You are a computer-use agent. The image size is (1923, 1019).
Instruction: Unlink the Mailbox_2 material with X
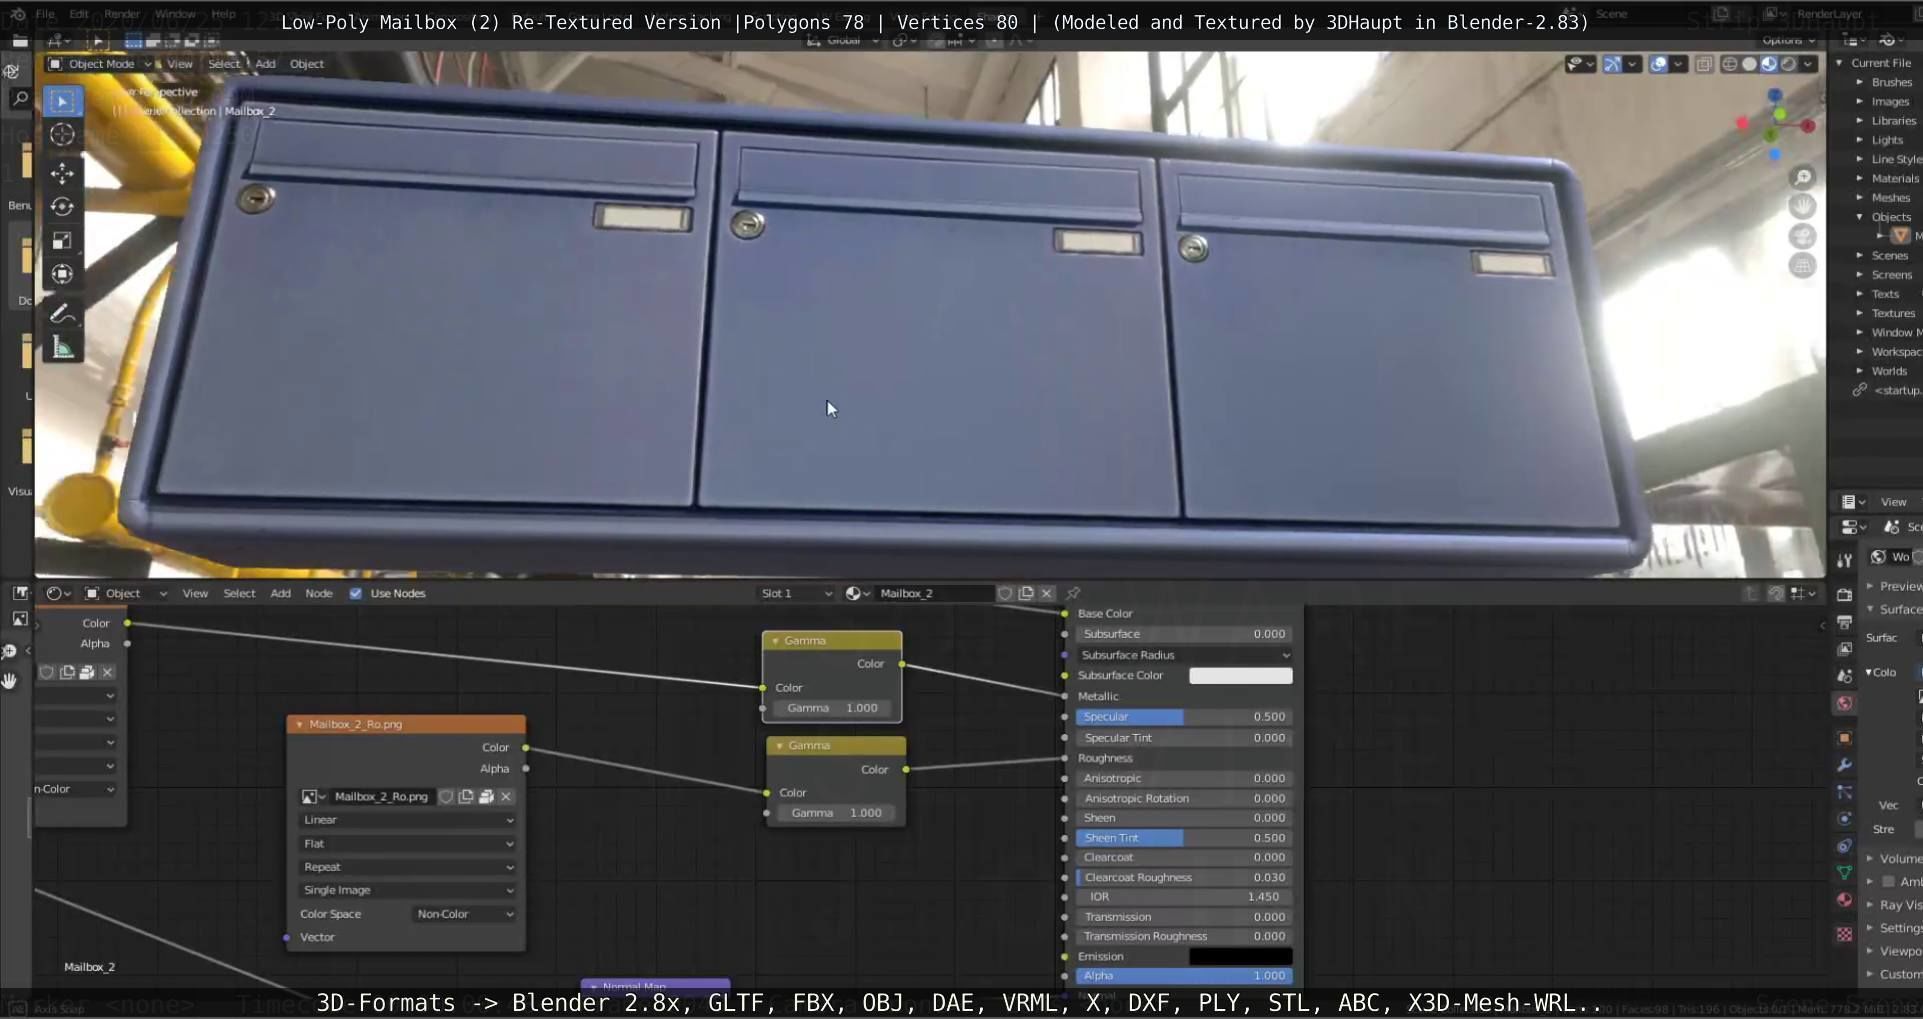click(1047, 593)
